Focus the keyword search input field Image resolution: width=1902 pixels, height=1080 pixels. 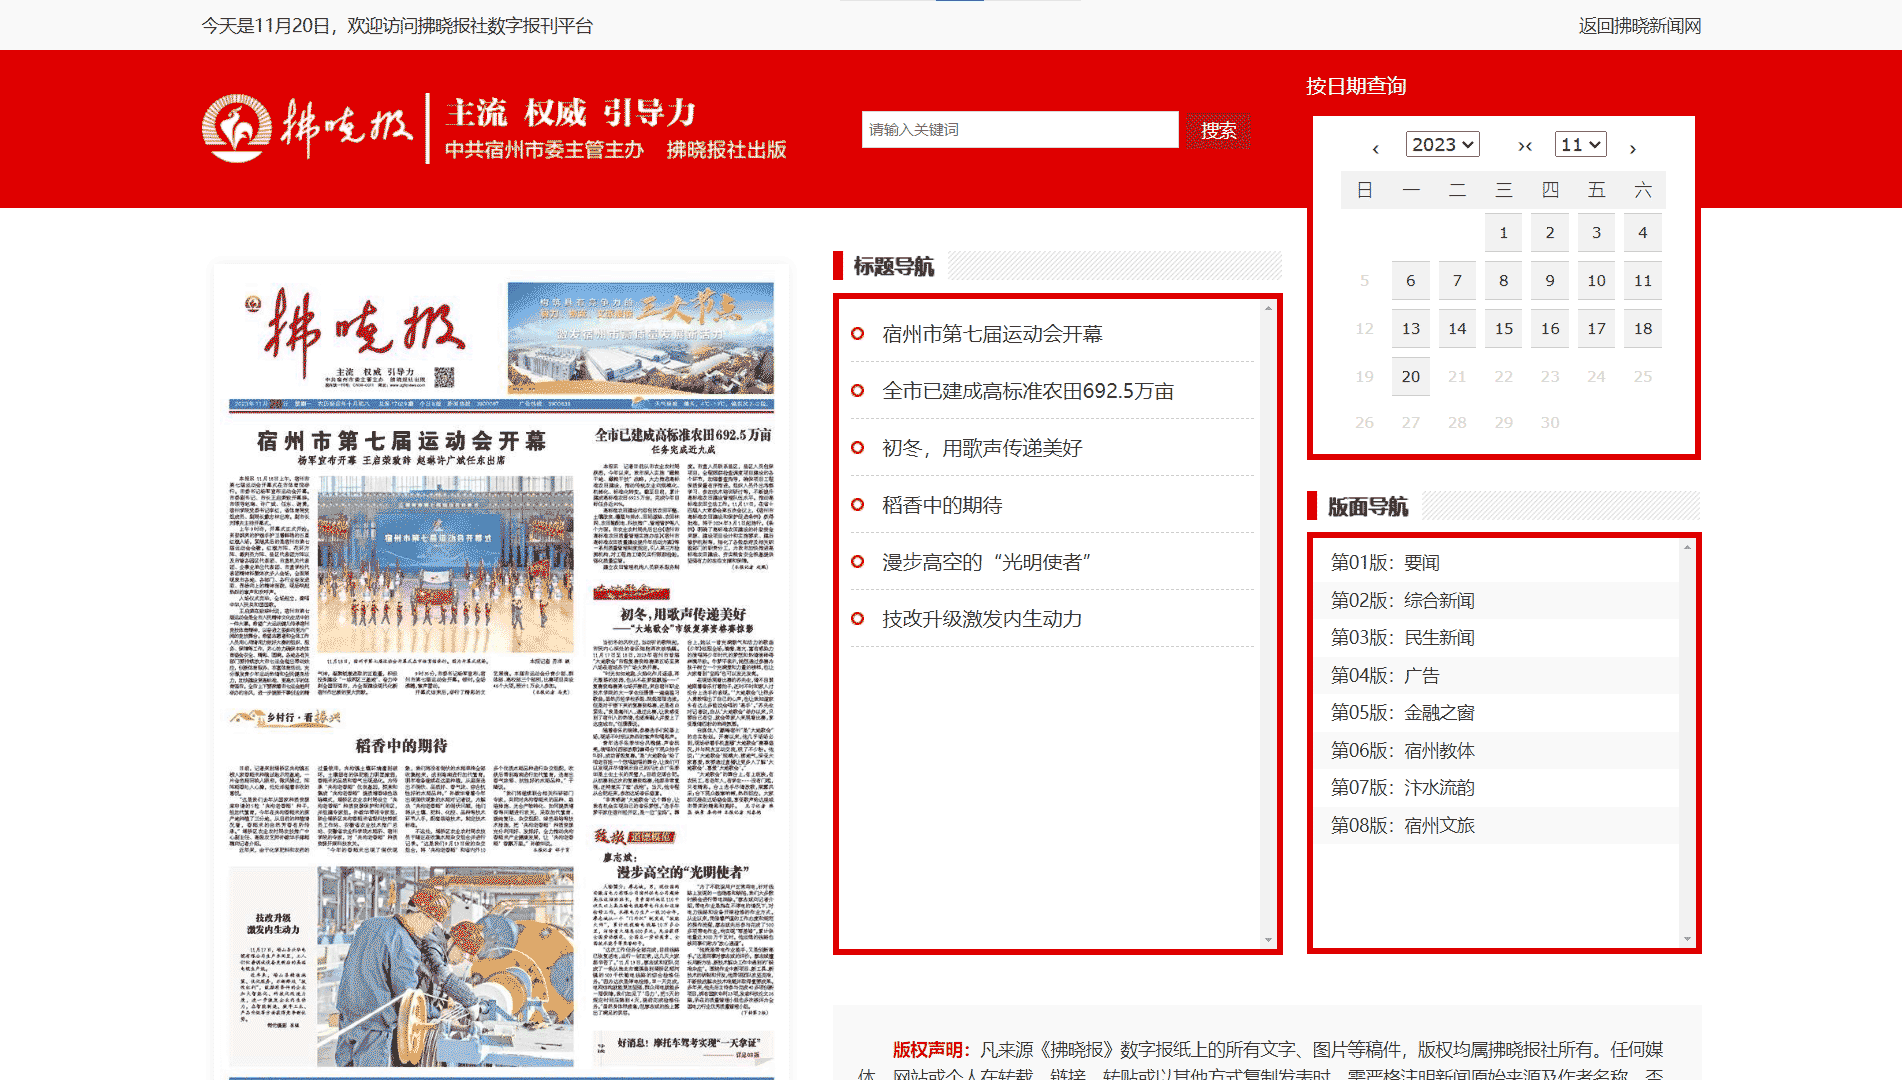[x=1020, y=129]
